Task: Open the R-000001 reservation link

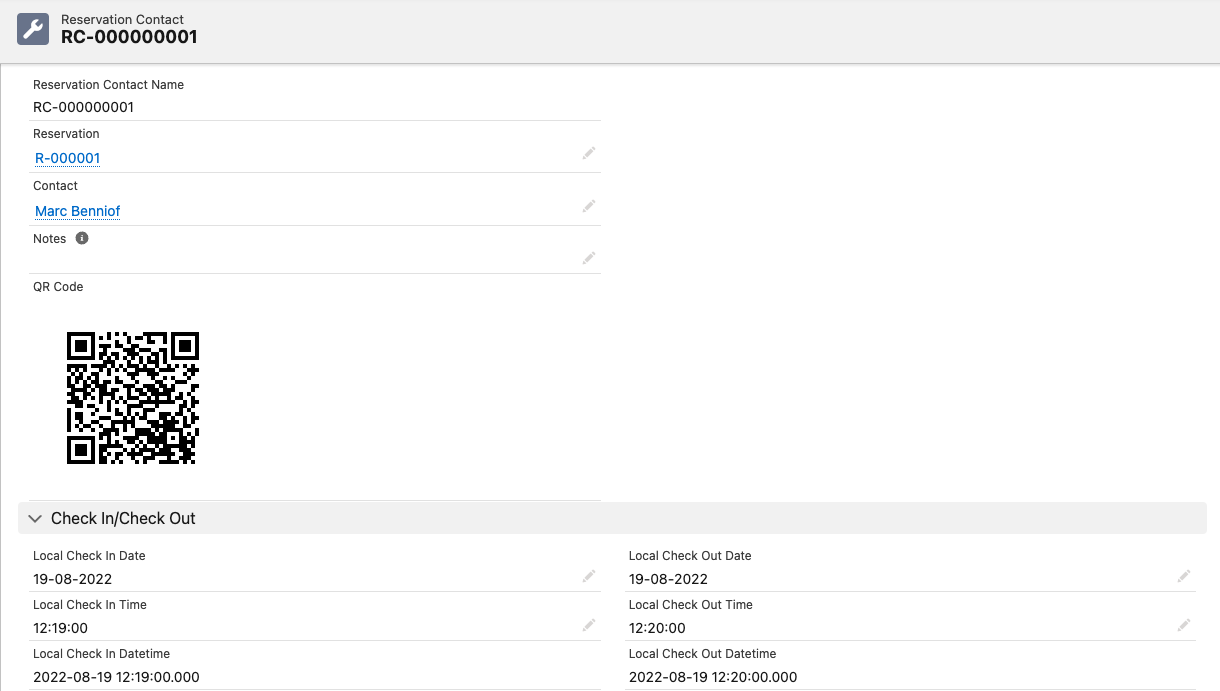Action: pyautogui.click(x=67, y=158)
